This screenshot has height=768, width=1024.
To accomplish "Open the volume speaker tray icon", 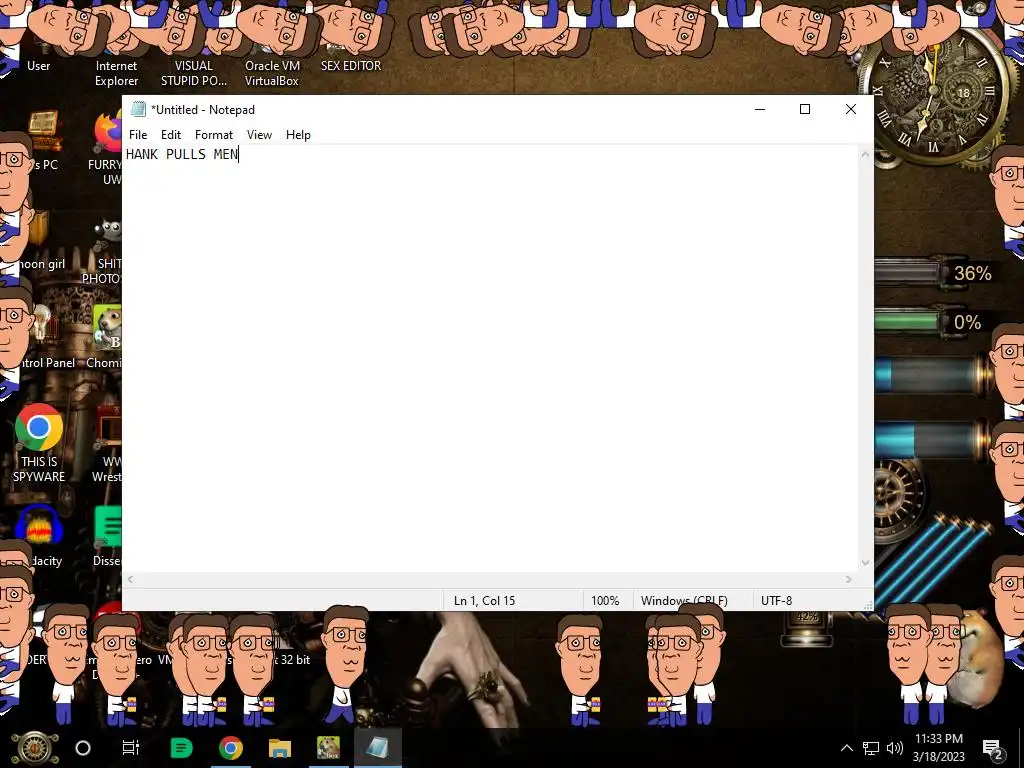I will [895, 748].
